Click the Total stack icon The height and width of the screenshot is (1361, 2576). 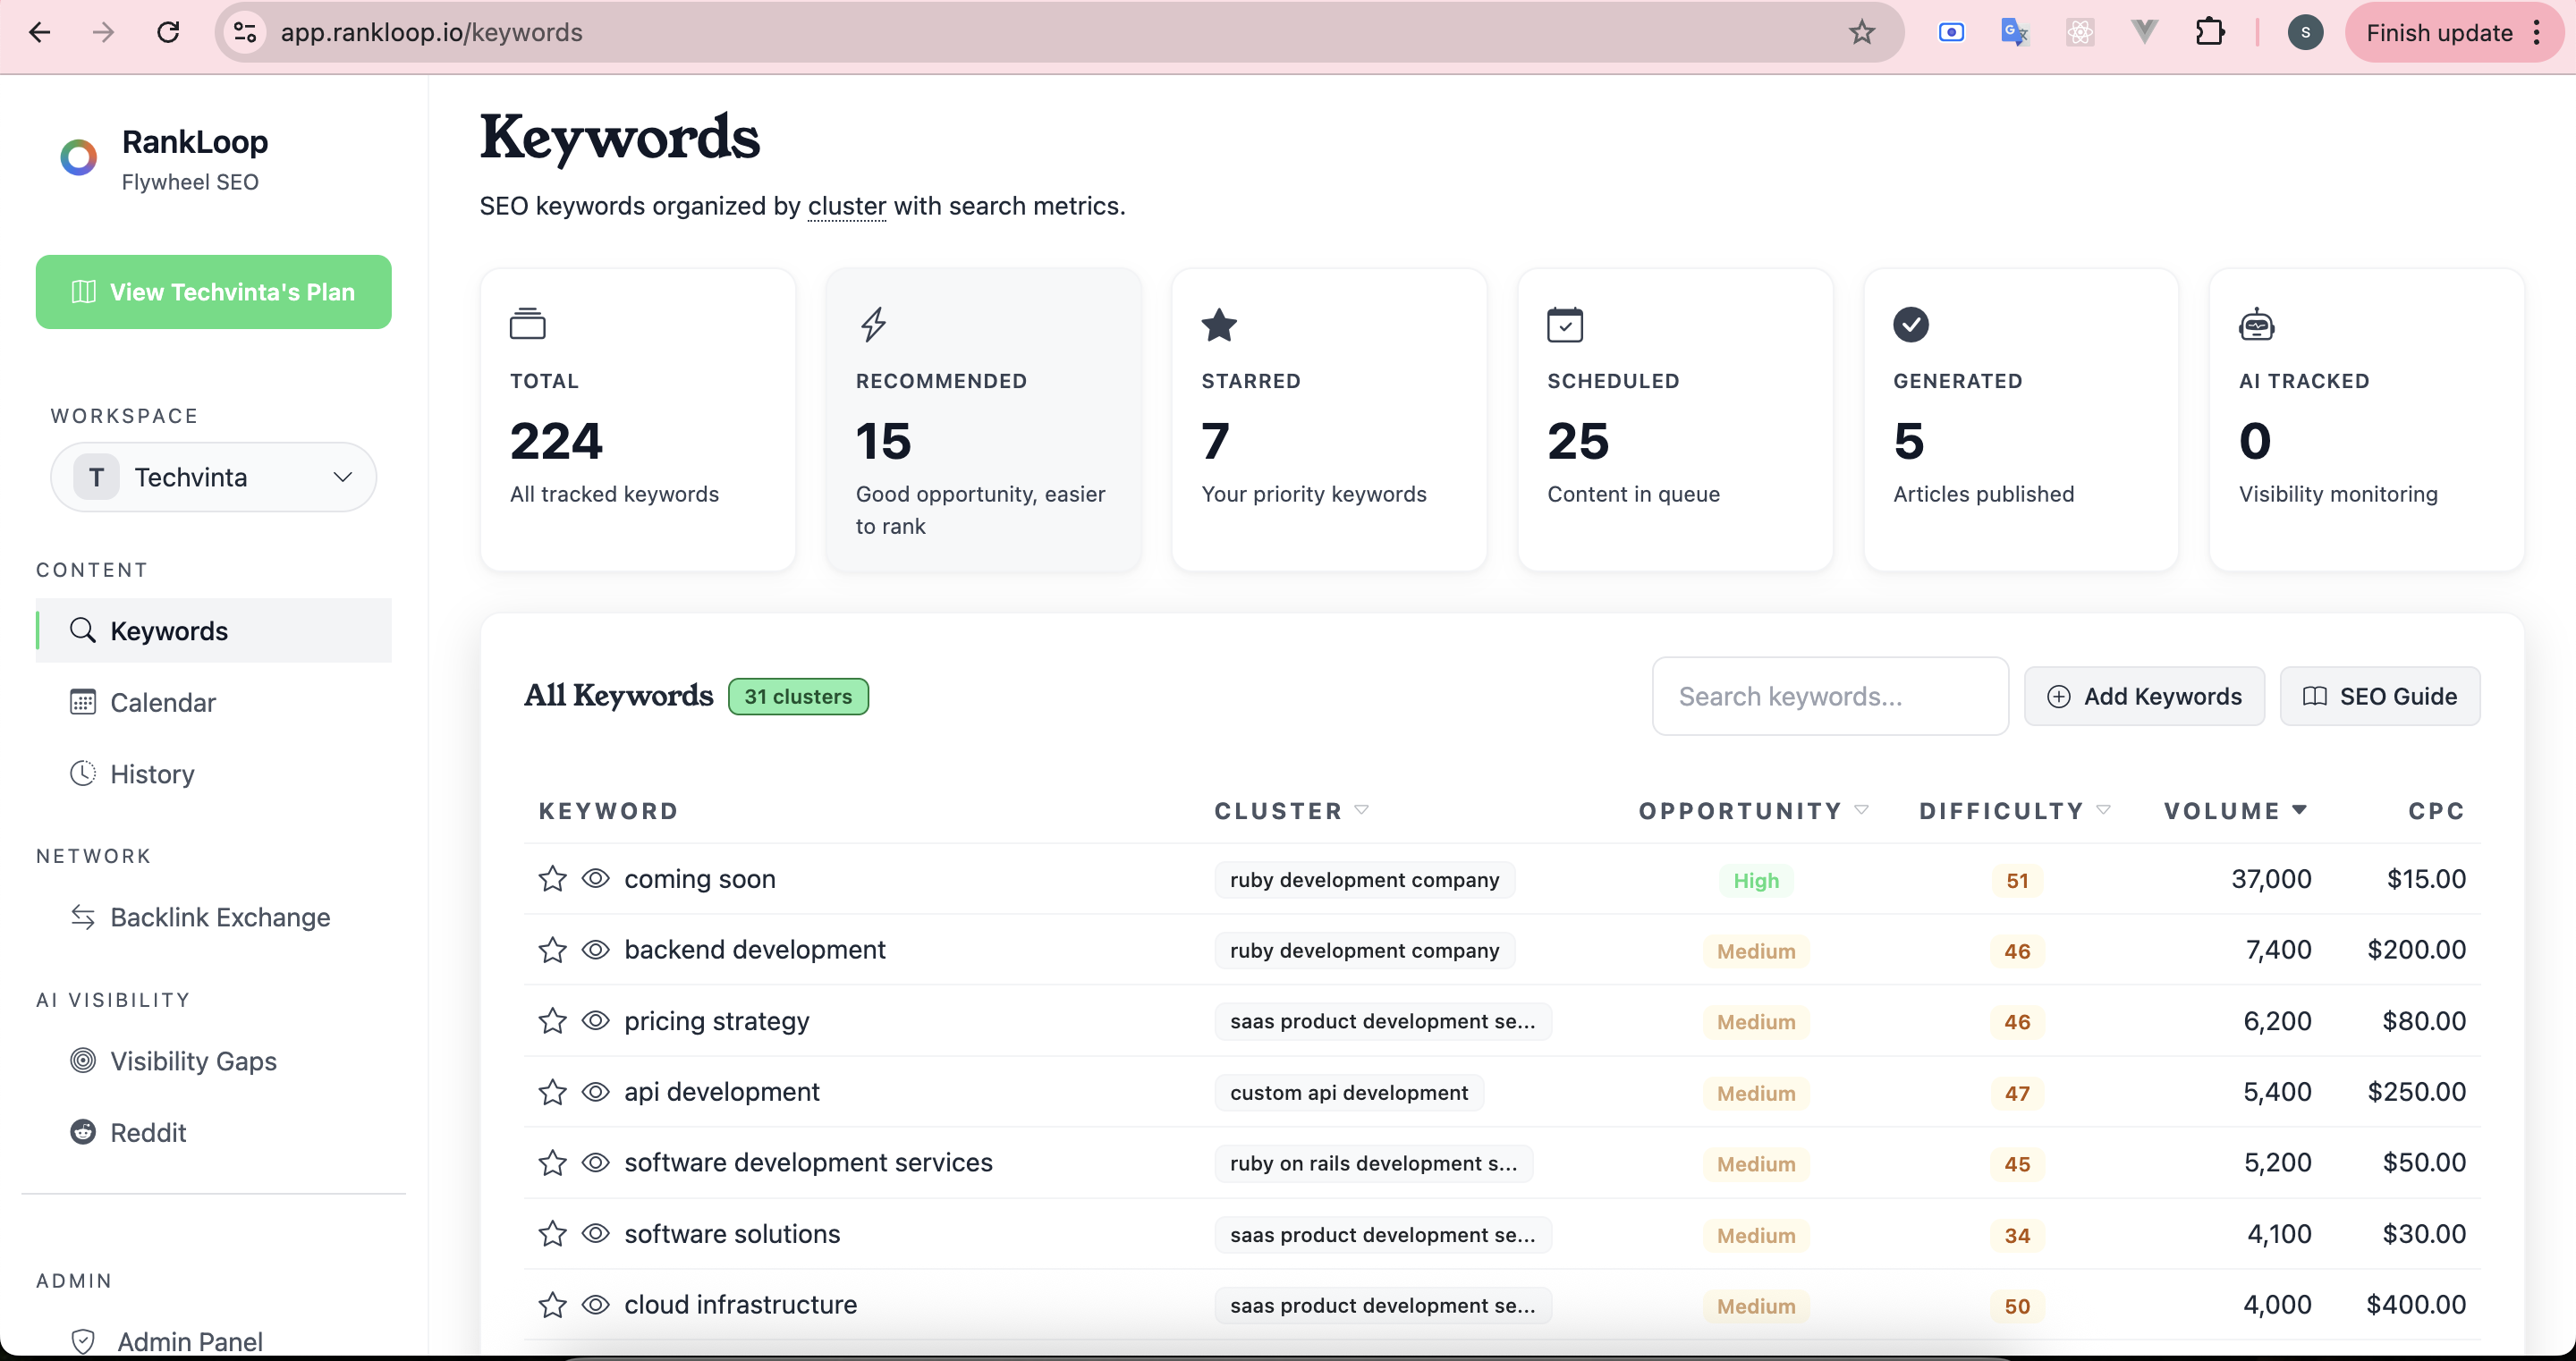tap(528, 324)
